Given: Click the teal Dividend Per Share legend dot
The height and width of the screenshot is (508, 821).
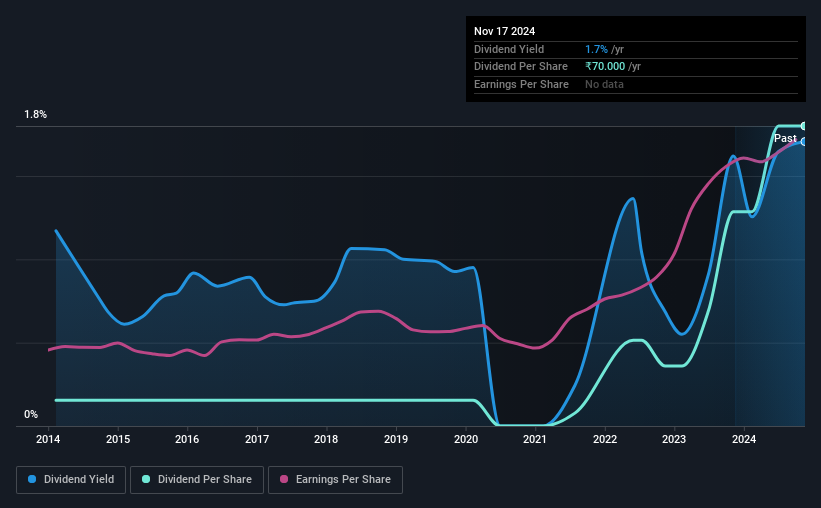Looking at the screenshot, I should pos(146,479).
